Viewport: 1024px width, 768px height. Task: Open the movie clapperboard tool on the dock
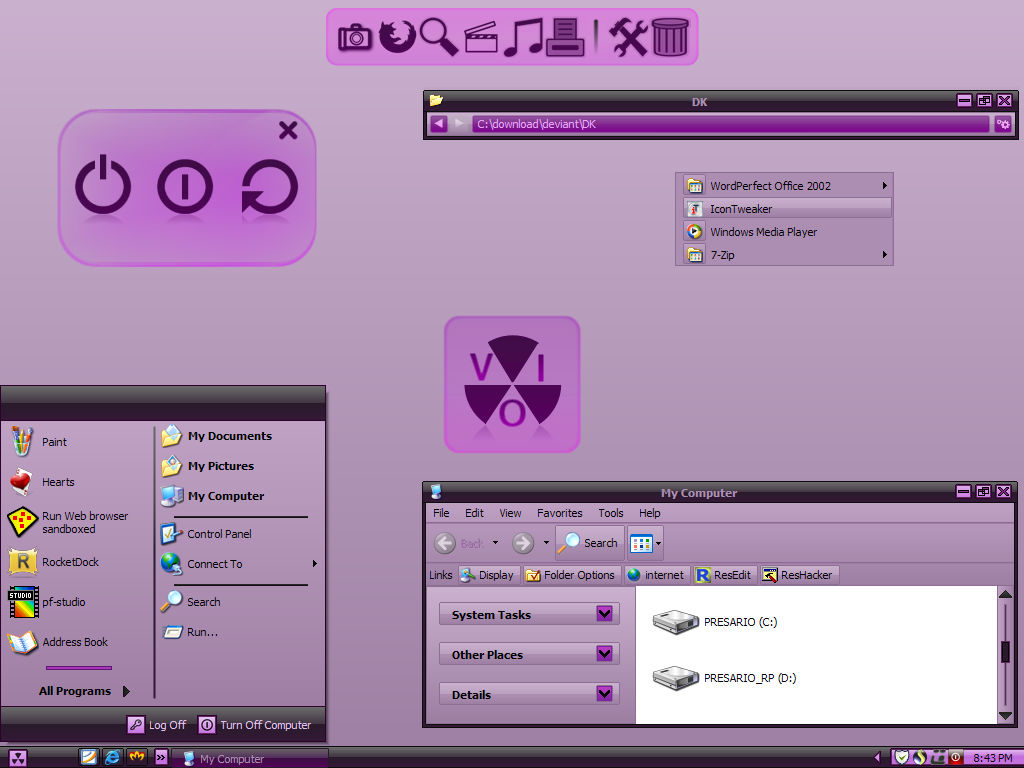pos(481,37)
